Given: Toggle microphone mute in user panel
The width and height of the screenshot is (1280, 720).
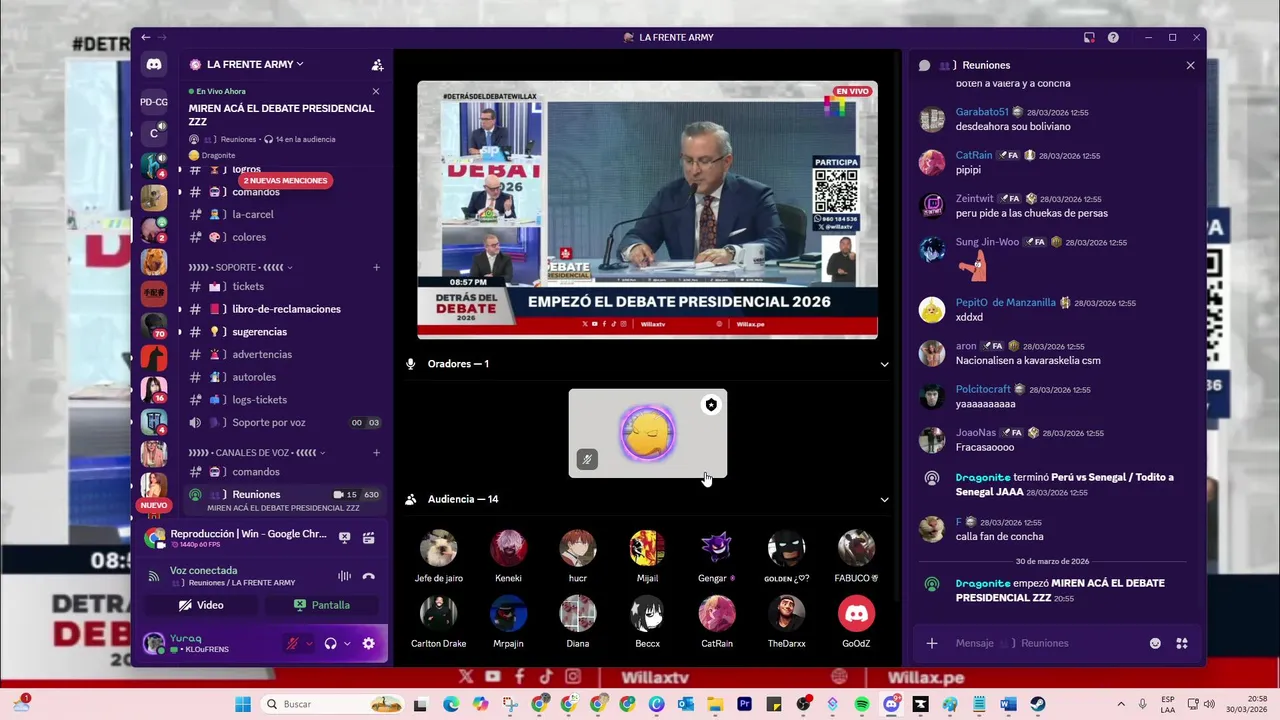Looking at the screenshot, I should tap(293, 644).
